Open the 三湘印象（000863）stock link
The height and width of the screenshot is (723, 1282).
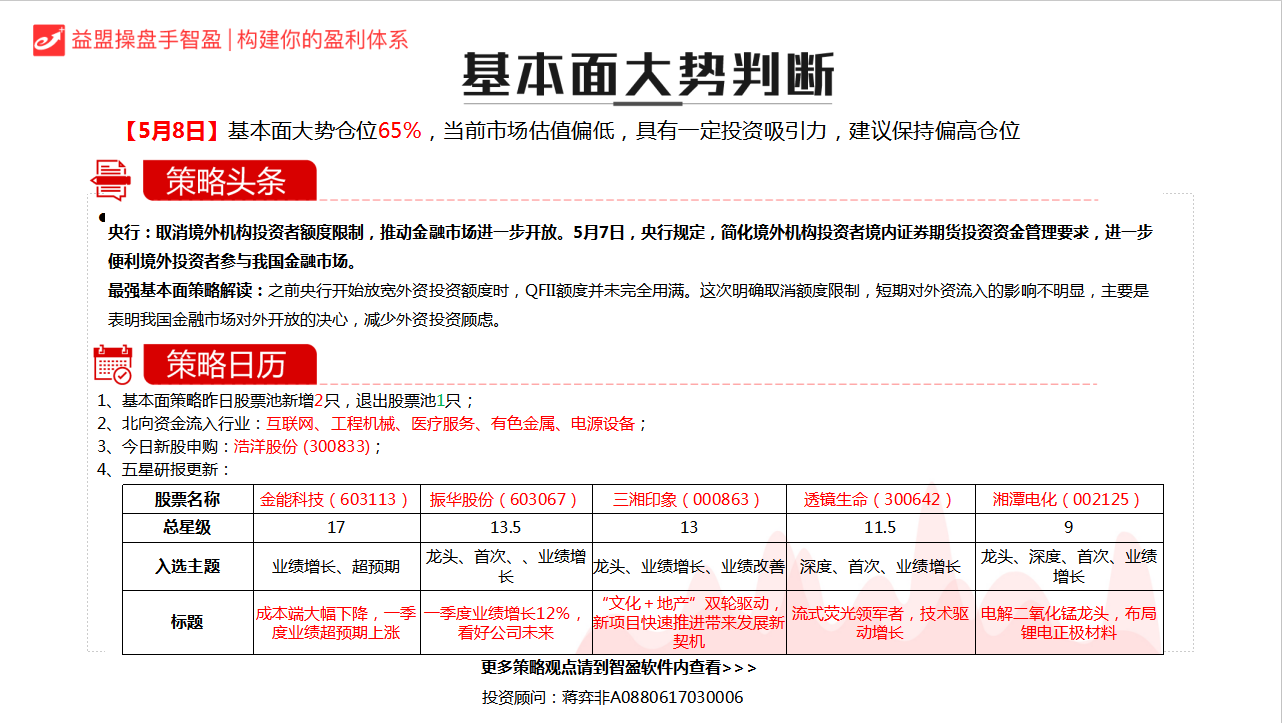pyautogui.click(x=687, y=499)
